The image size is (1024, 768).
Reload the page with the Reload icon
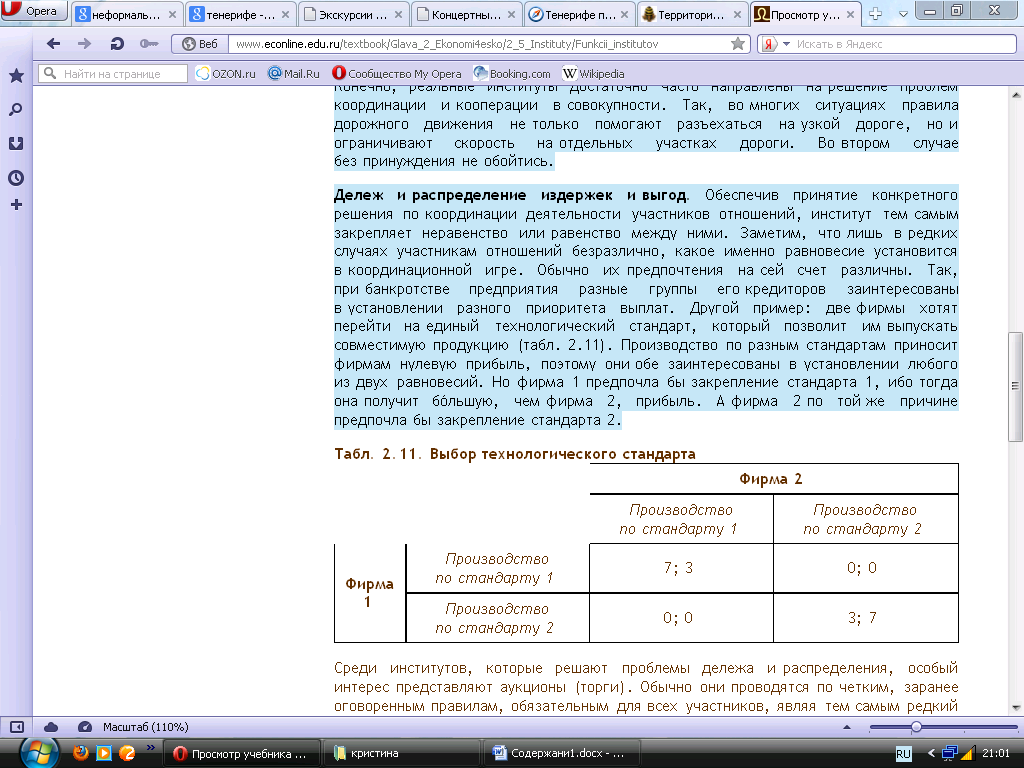(x=117, y=44)
